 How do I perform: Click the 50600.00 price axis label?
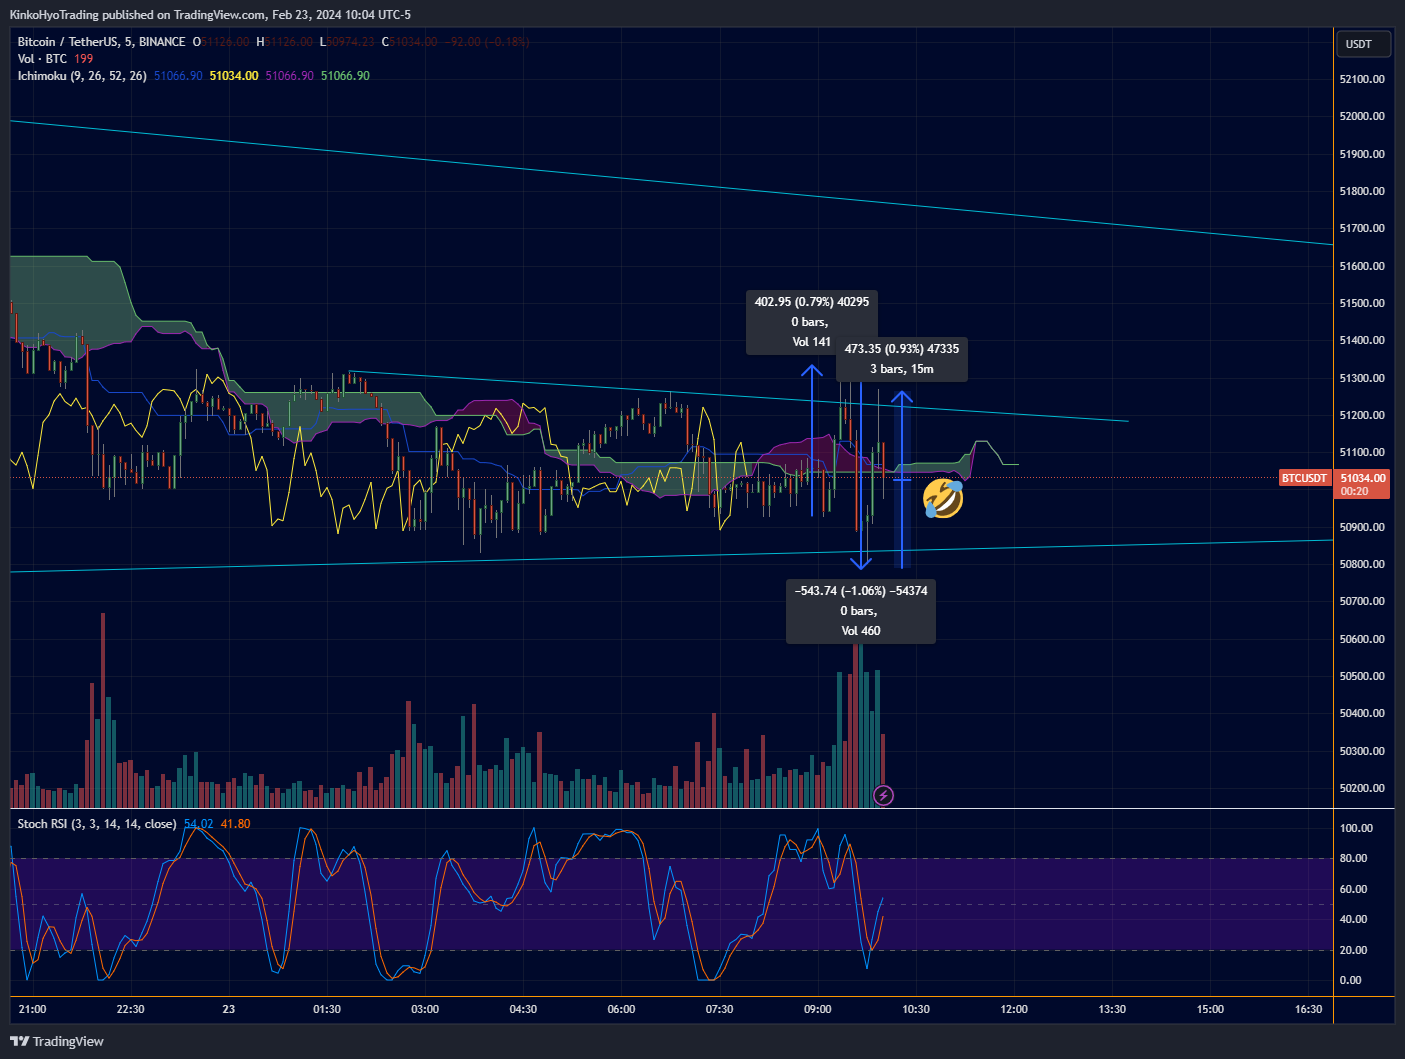pos(1362,639)
